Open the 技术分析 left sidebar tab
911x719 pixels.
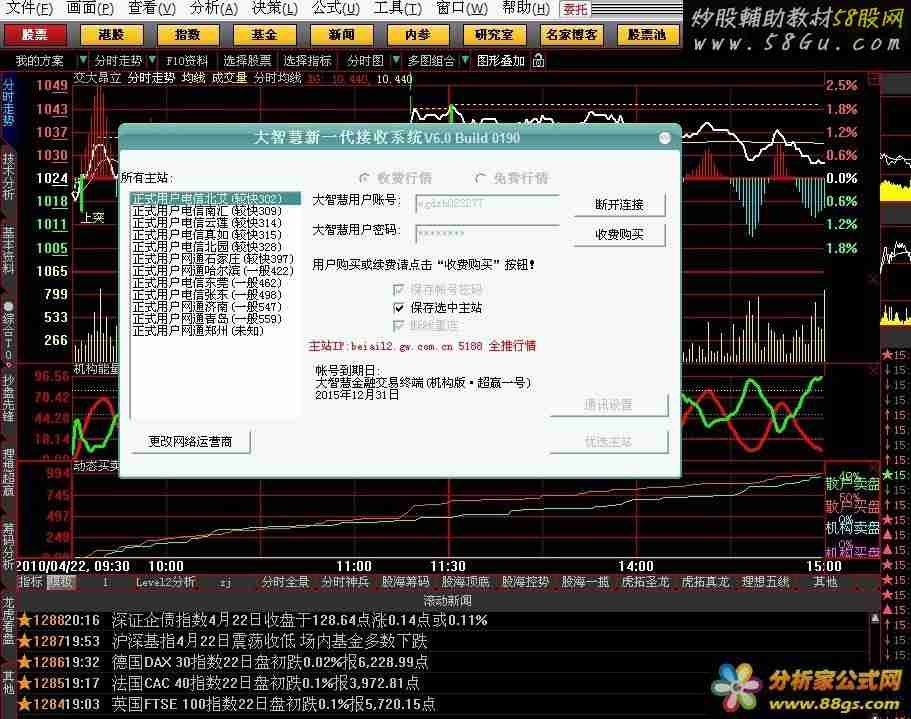coord(8,176)
